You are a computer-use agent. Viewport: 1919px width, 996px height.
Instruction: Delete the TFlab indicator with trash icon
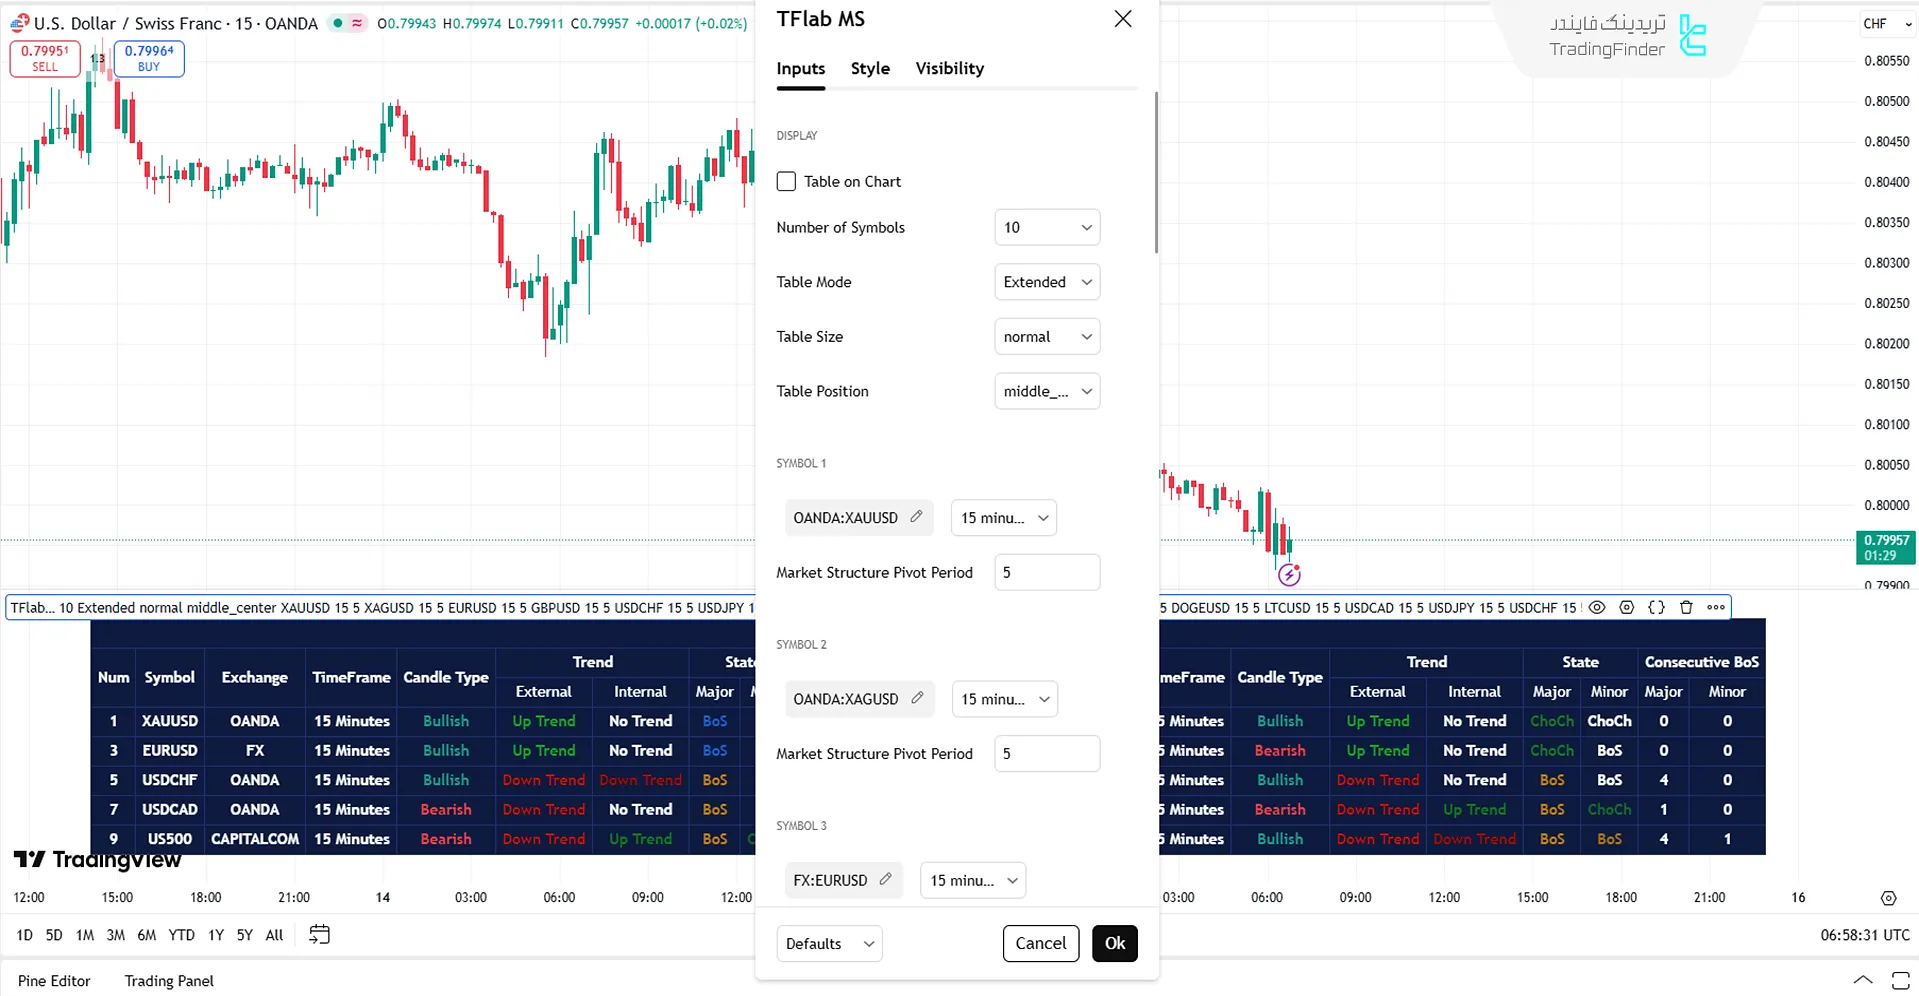pos(1686,607)
